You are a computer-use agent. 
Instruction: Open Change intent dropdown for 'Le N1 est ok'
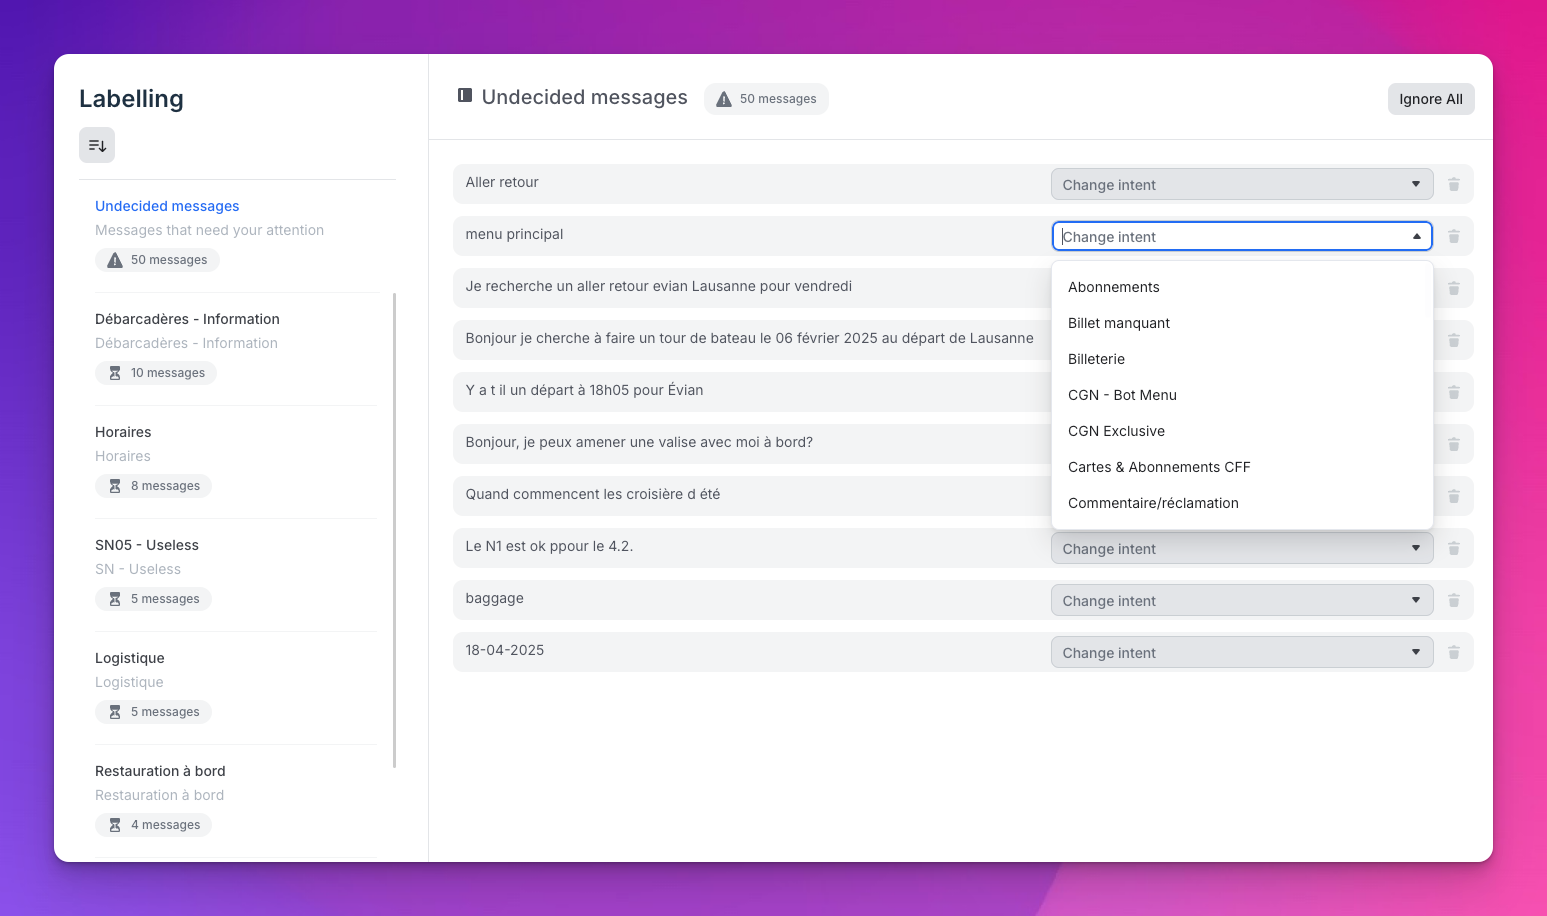pos(1242,548)
